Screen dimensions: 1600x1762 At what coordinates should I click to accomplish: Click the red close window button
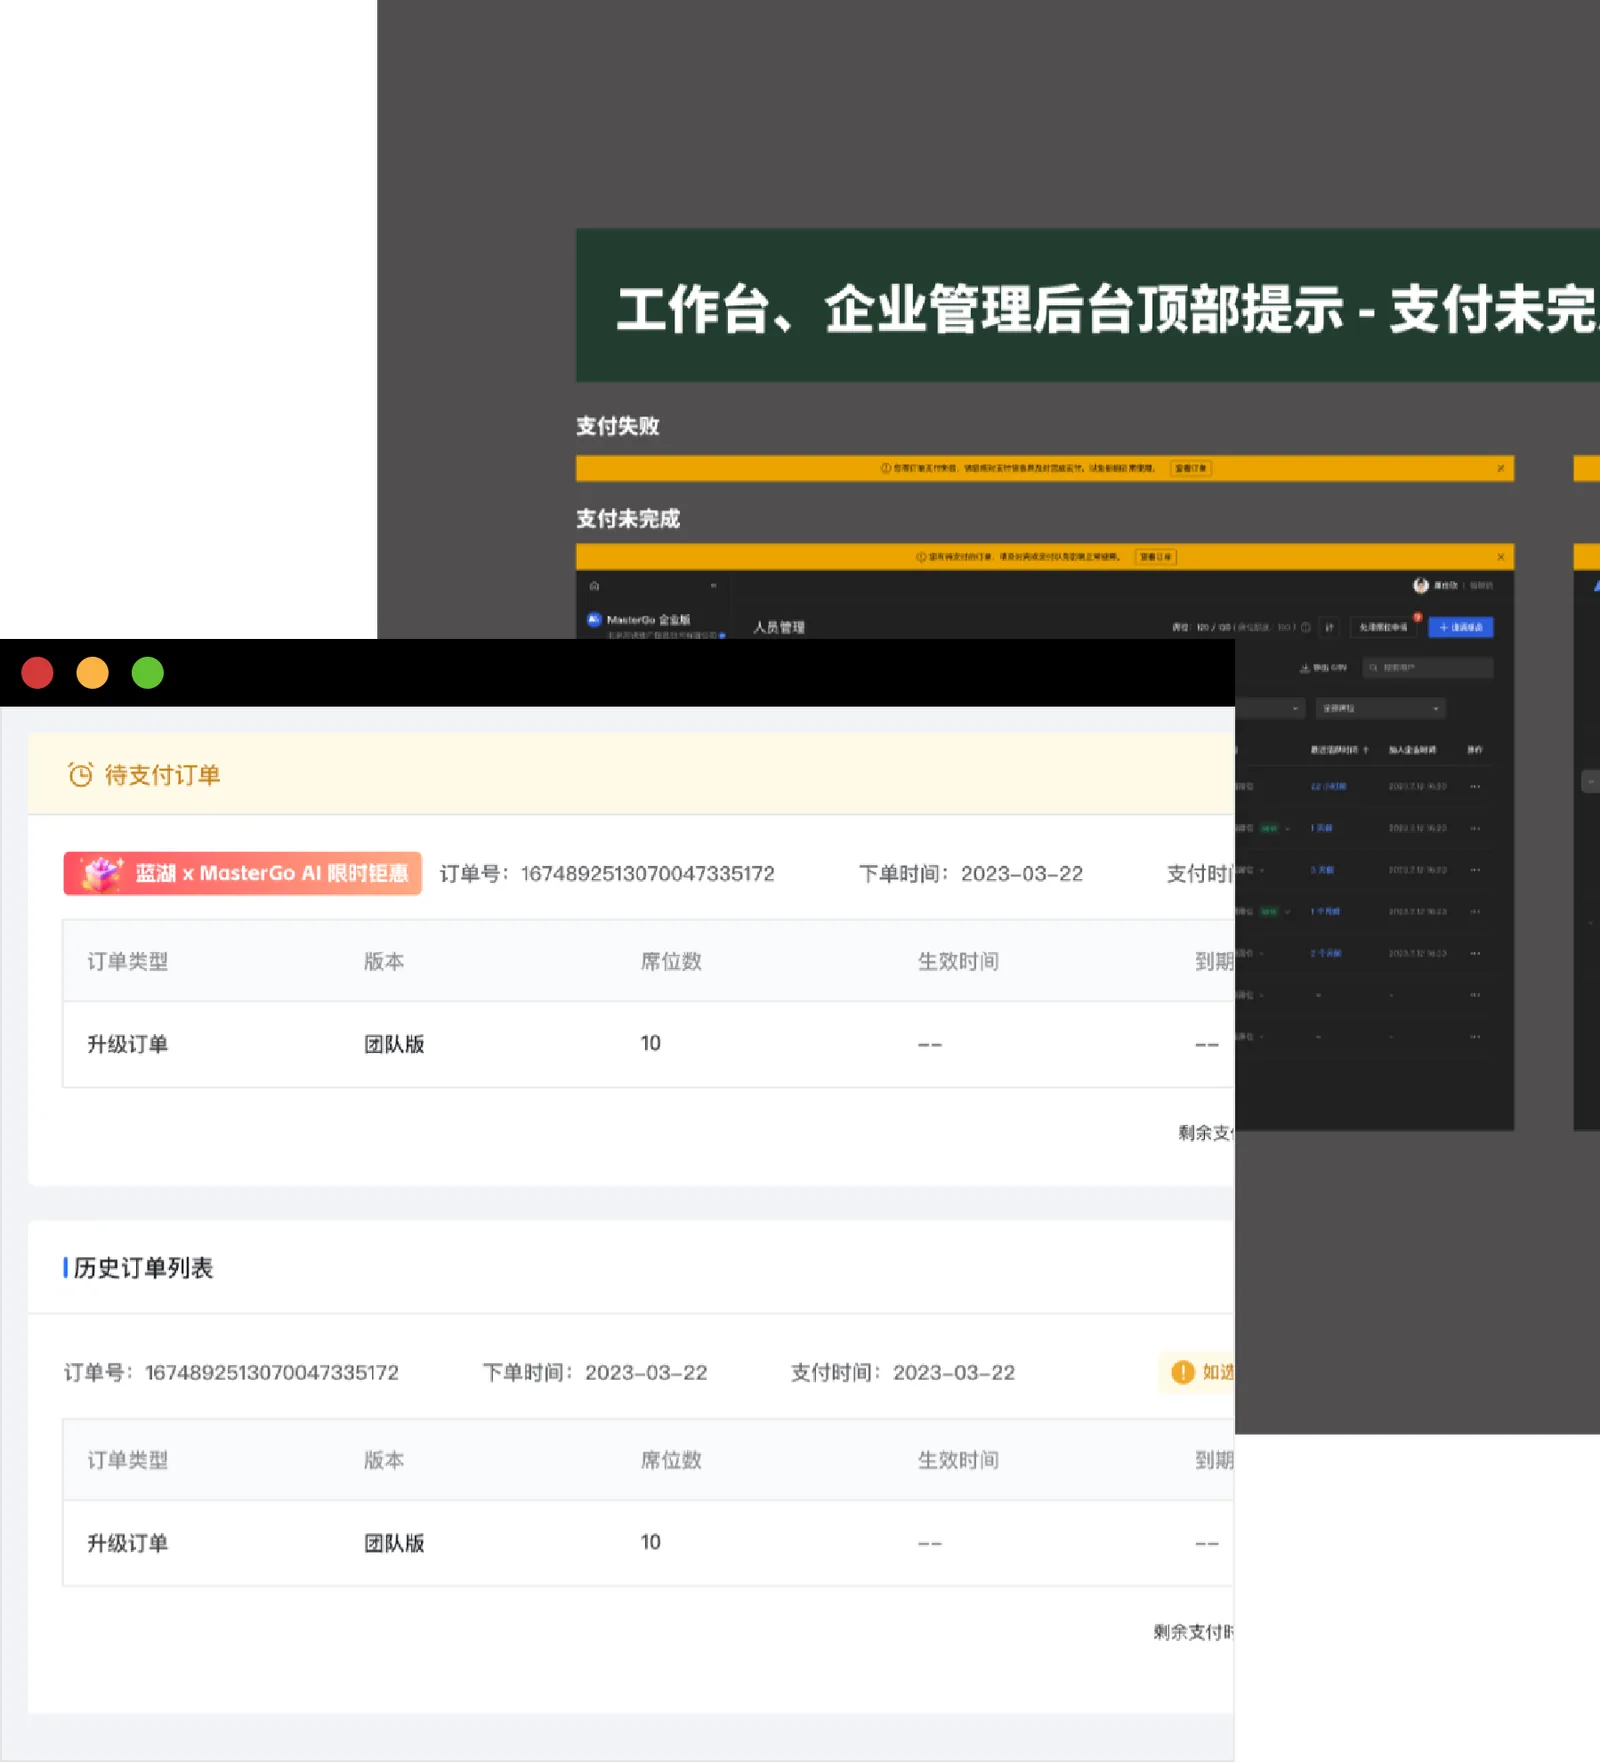[x=37, y=673]
